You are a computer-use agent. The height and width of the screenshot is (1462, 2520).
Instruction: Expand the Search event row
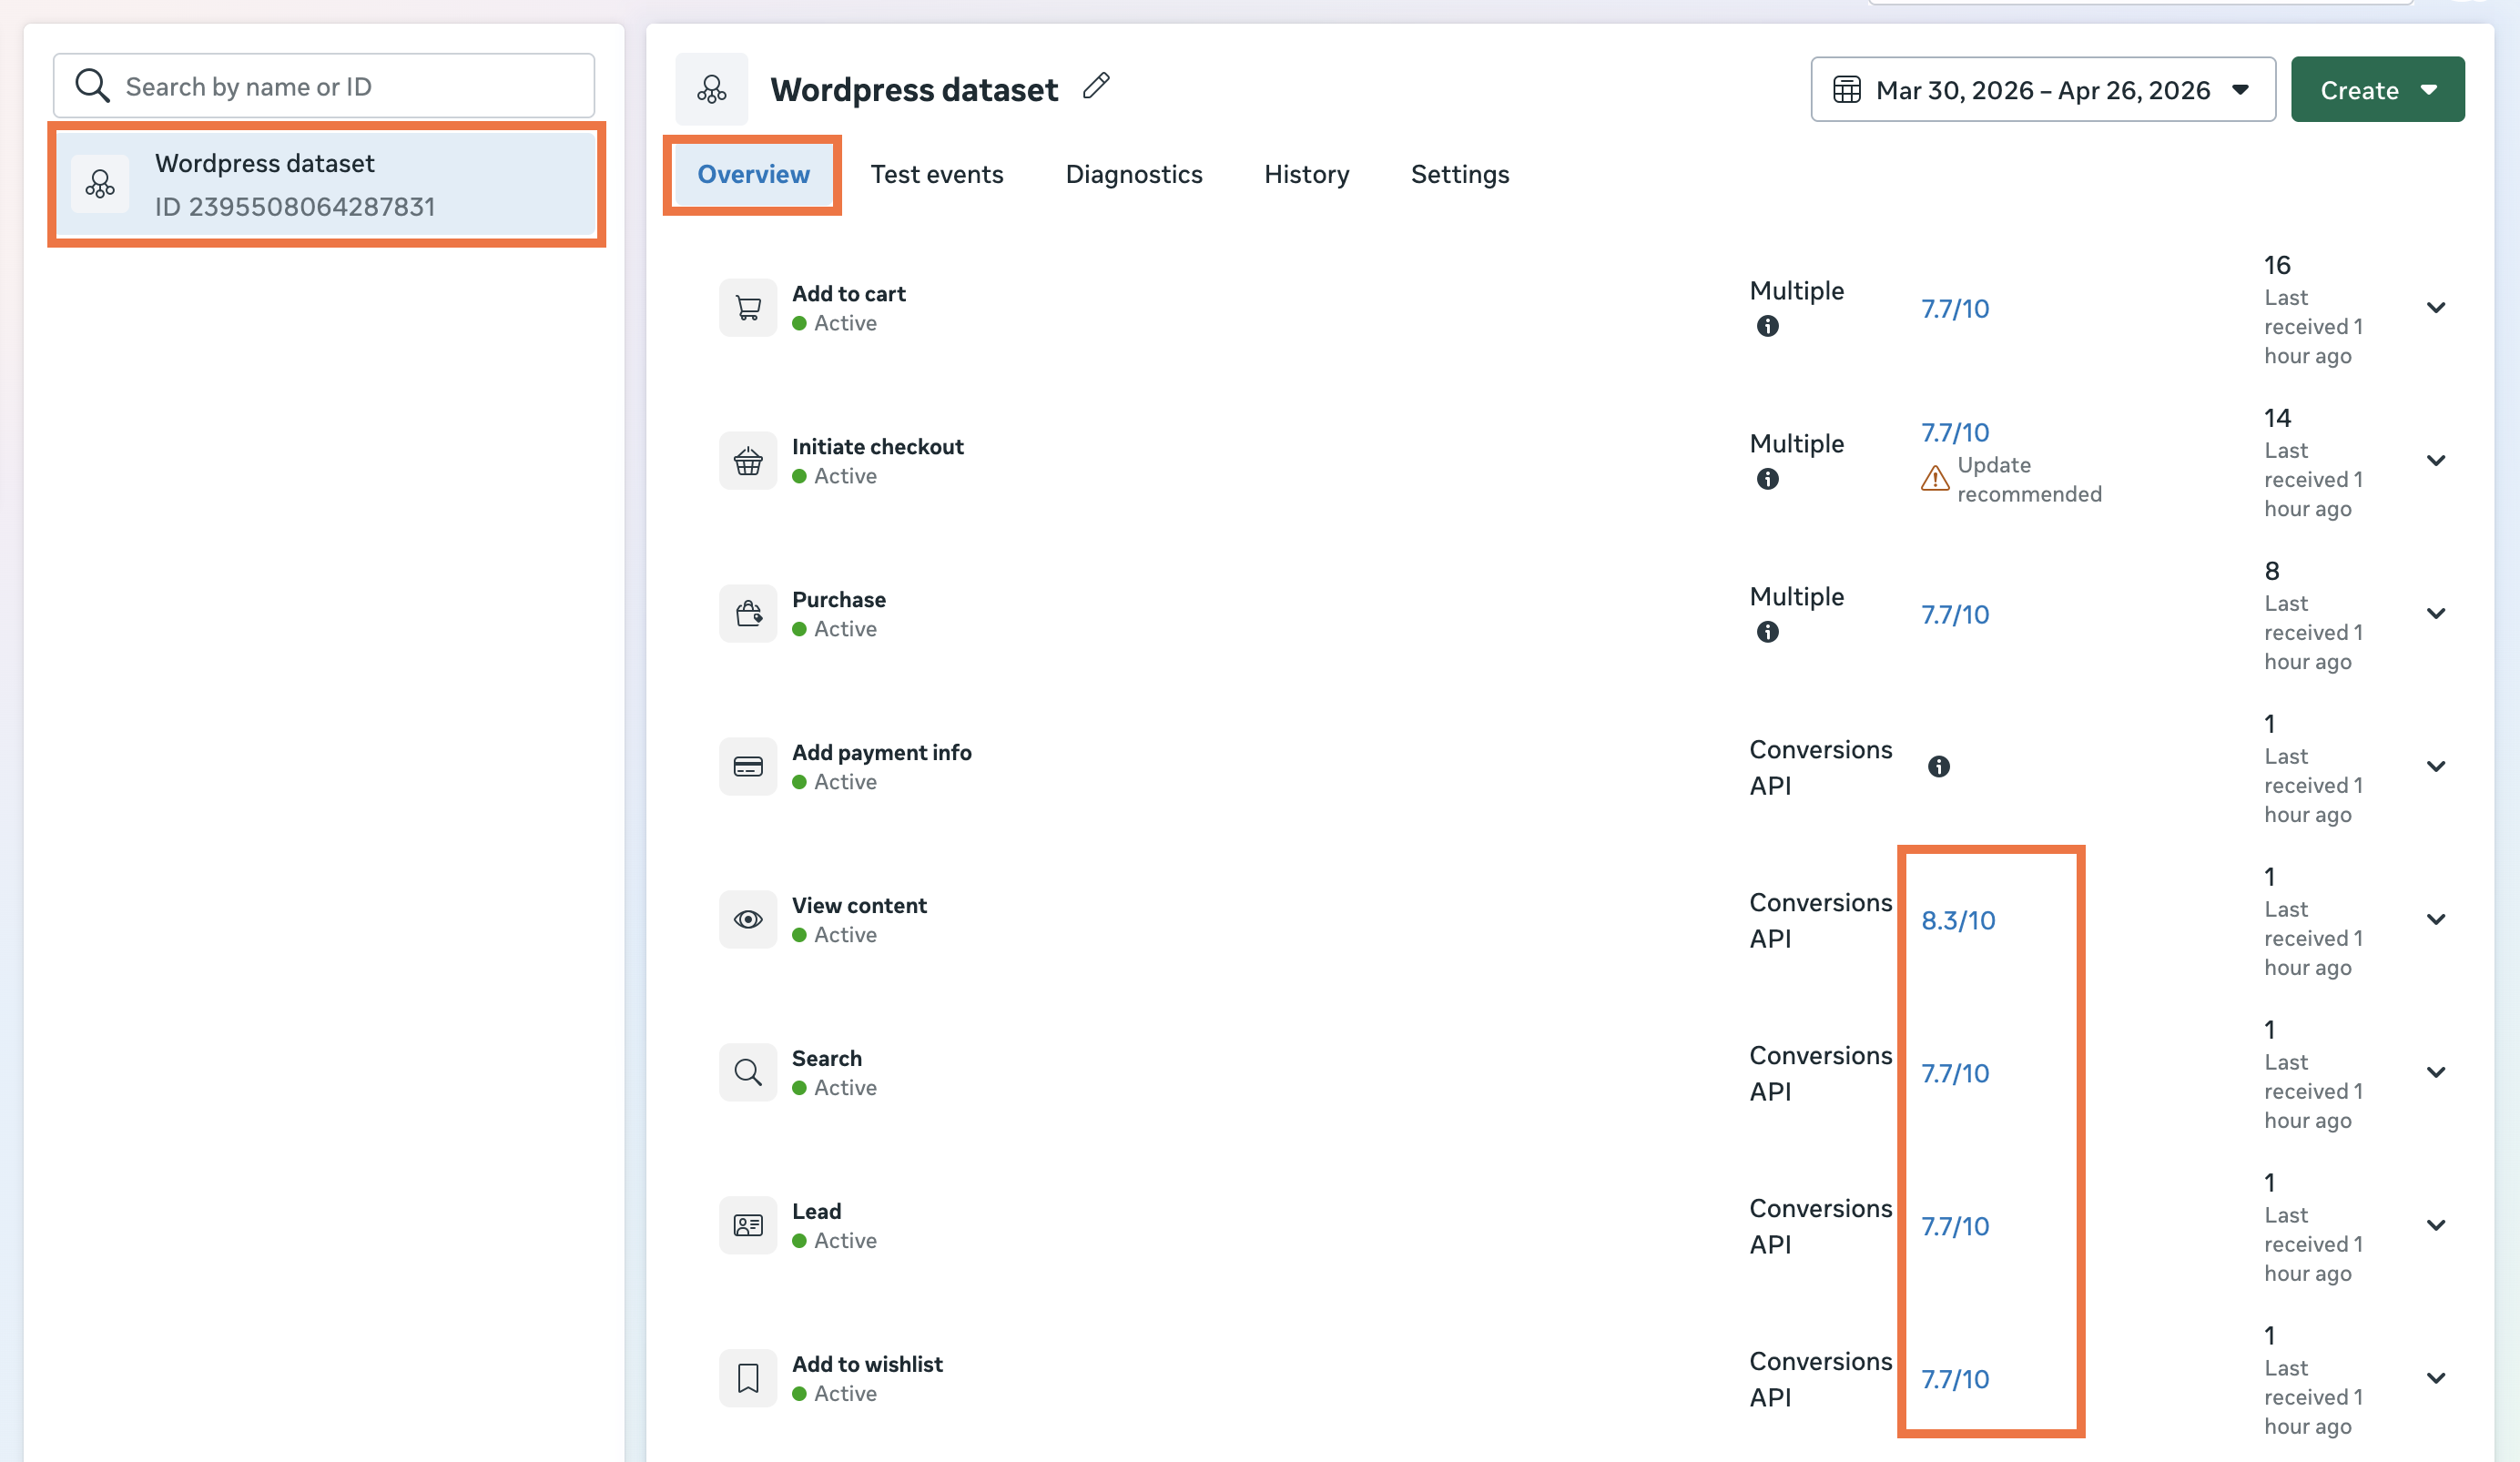[2436, 1073]
